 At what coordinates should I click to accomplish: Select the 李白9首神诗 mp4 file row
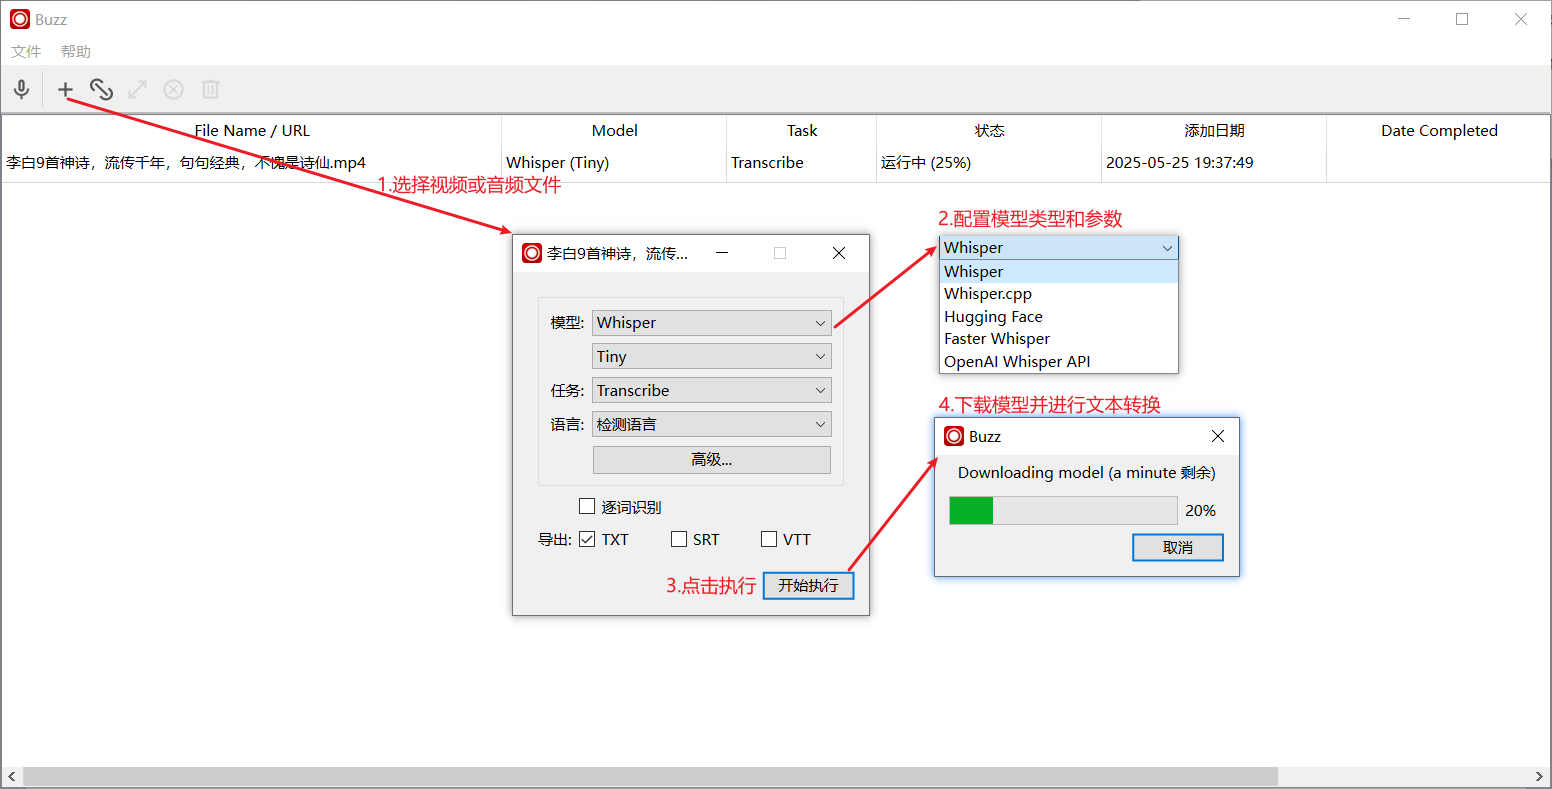(252, 163)
